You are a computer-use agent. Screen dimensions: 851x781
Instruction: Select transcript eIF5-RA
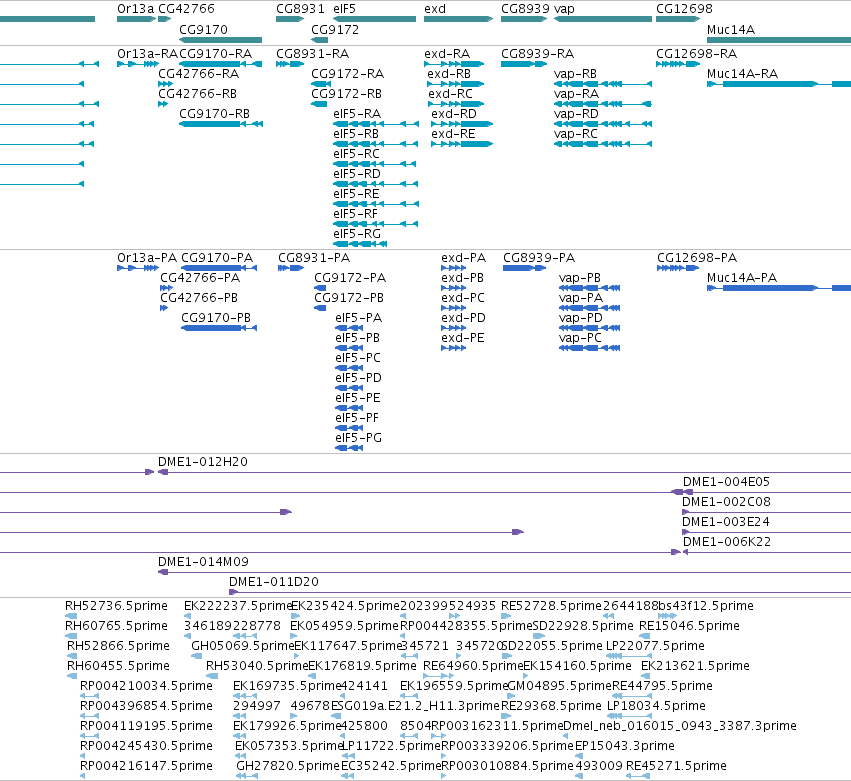pos(376,124)
